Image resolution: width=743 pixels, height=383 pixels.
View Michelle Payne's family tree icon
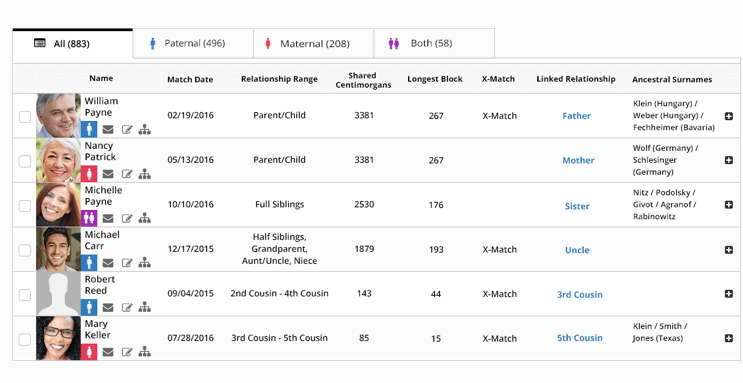click(145, 219)
